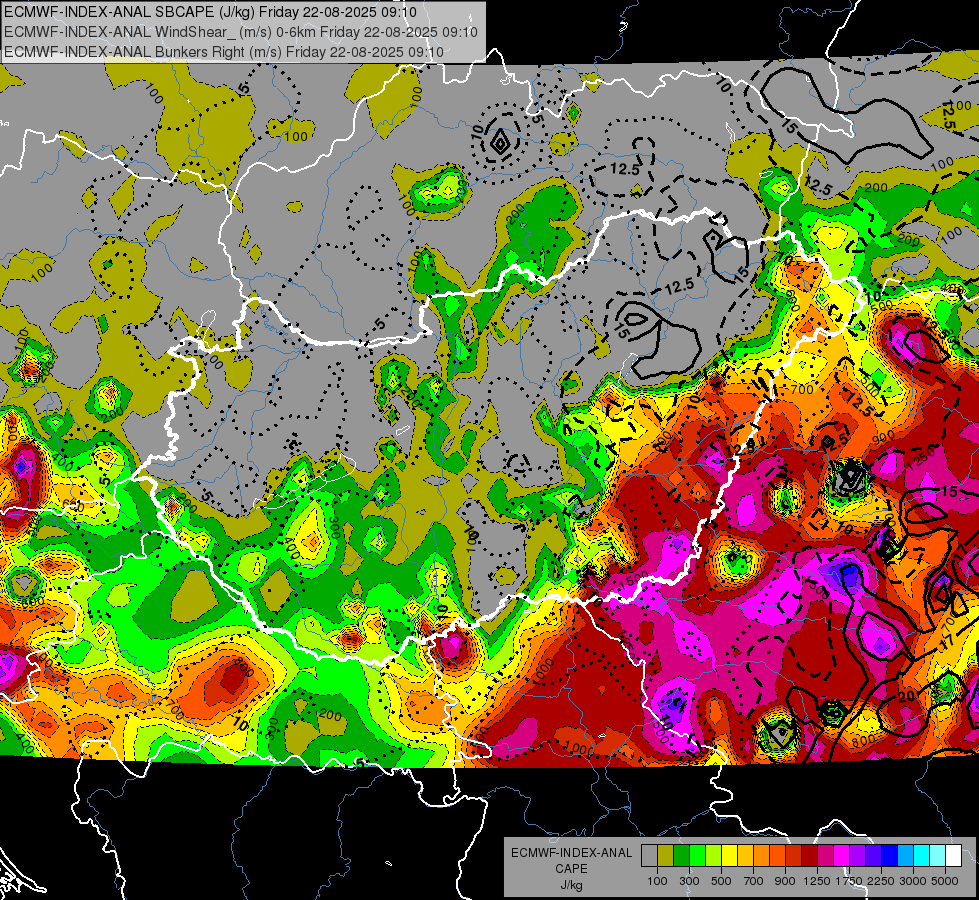
Task: Pick the bright magenta legend swatch
Action: click(x=842, y=856)
